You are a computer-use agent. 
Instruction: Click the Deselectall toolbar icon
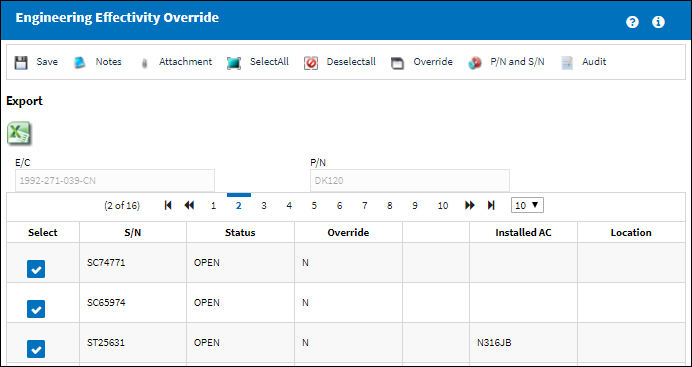coord(311,63)
